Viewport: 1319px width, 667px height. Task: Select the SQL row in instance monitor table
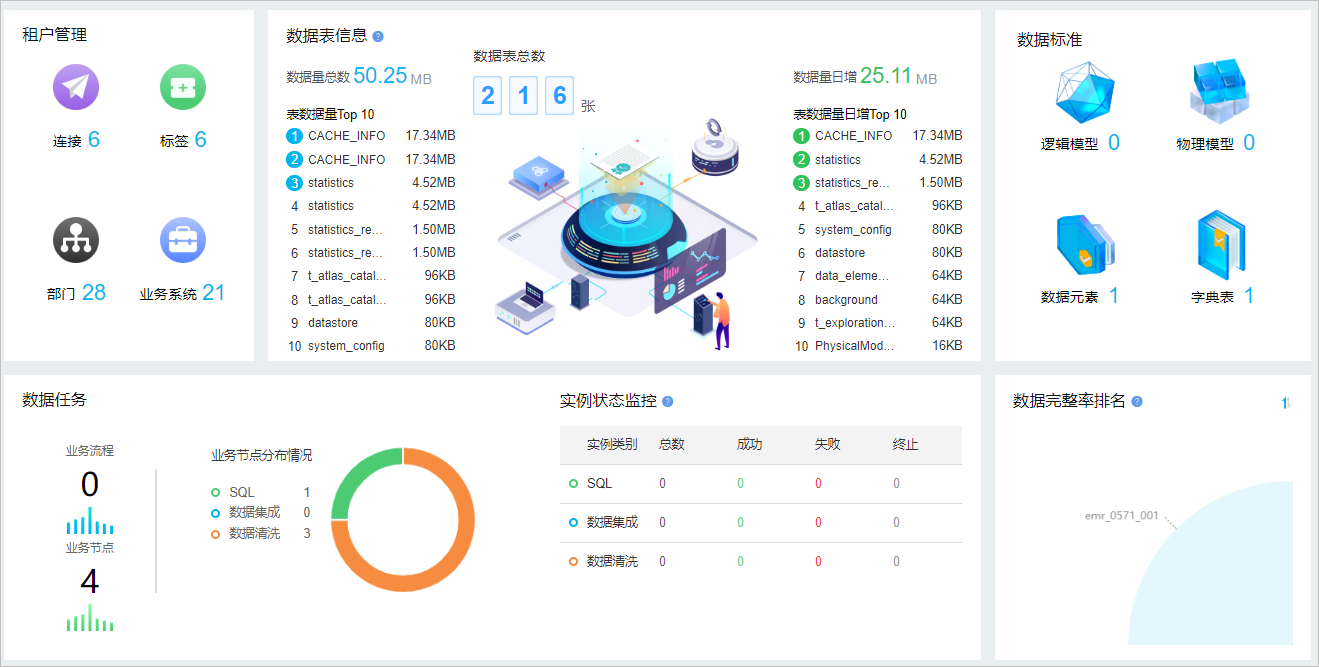tap(599, 484)
